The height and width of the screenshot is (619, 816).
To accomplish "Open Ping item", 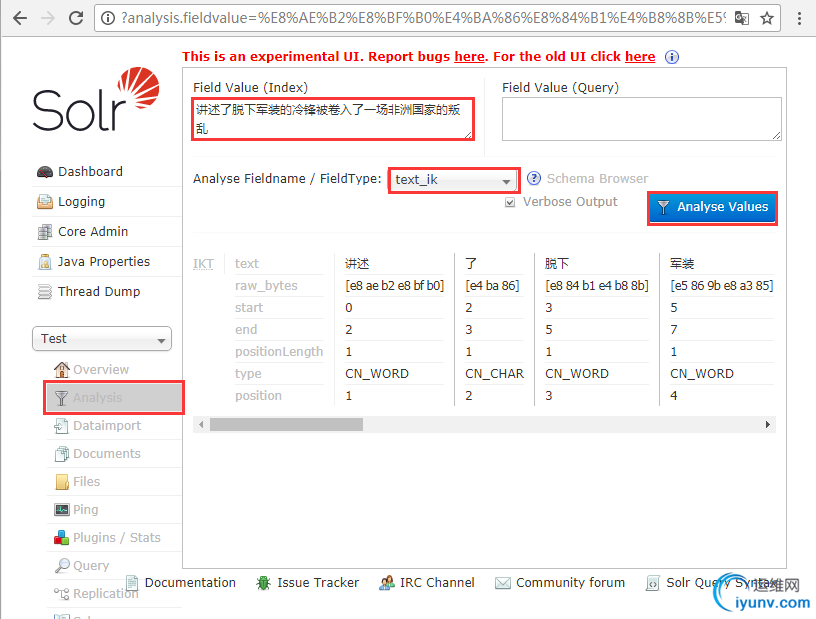I will [85, 510].
